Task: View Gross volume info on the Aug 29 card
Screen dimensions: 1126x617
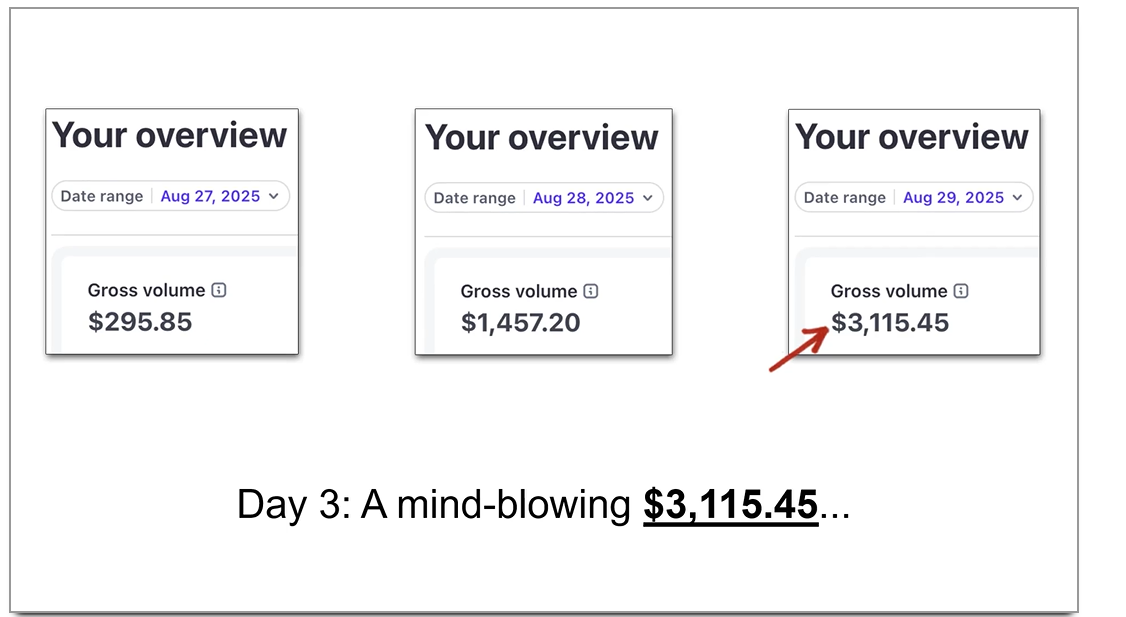Action: (962, 291)
